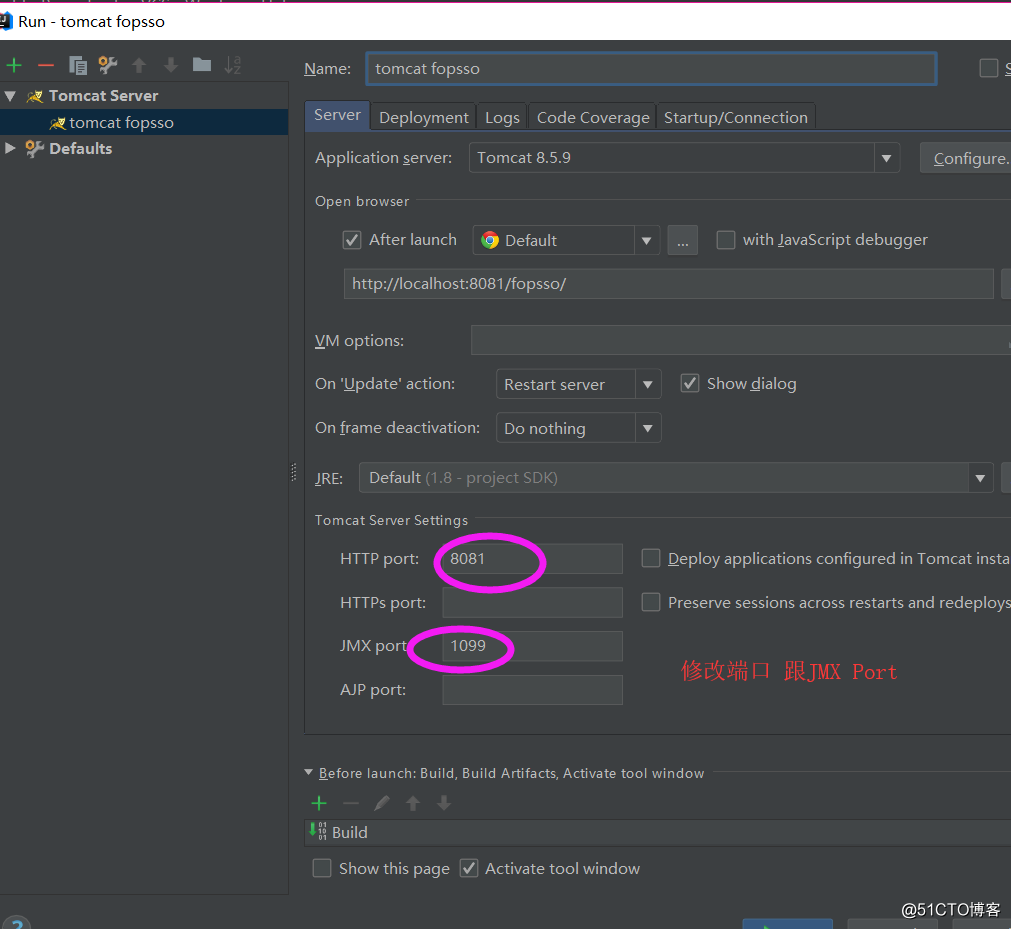The image size is (1011, 929).
Task: Toggle the checkbox beside the Name field
Action: (988, 68)
